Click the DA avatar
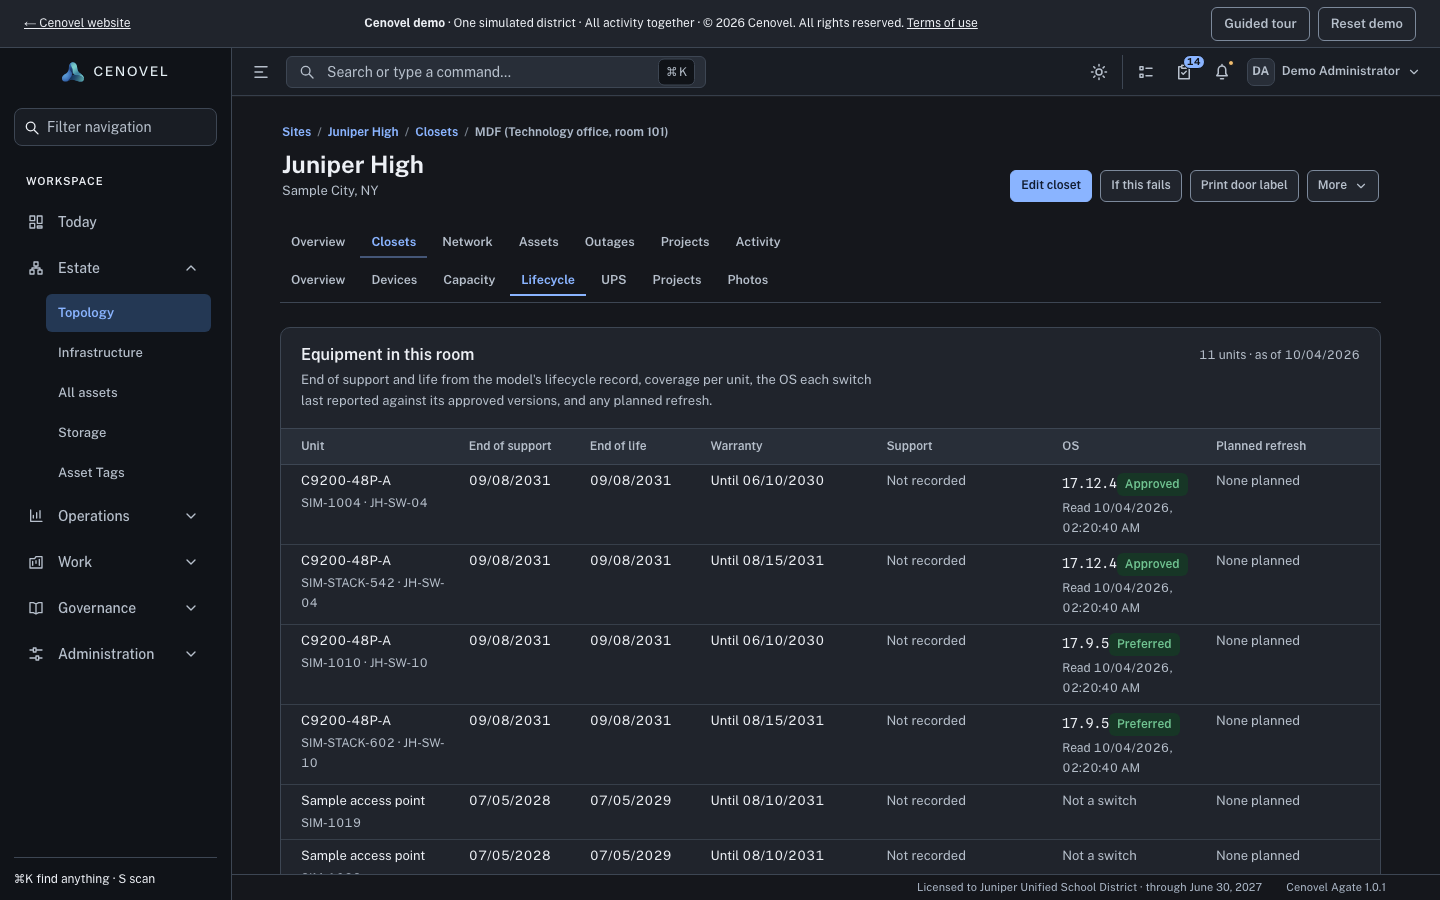Image resolution: width=1440 pixels, height=900 pixels. click(1260, 72)
